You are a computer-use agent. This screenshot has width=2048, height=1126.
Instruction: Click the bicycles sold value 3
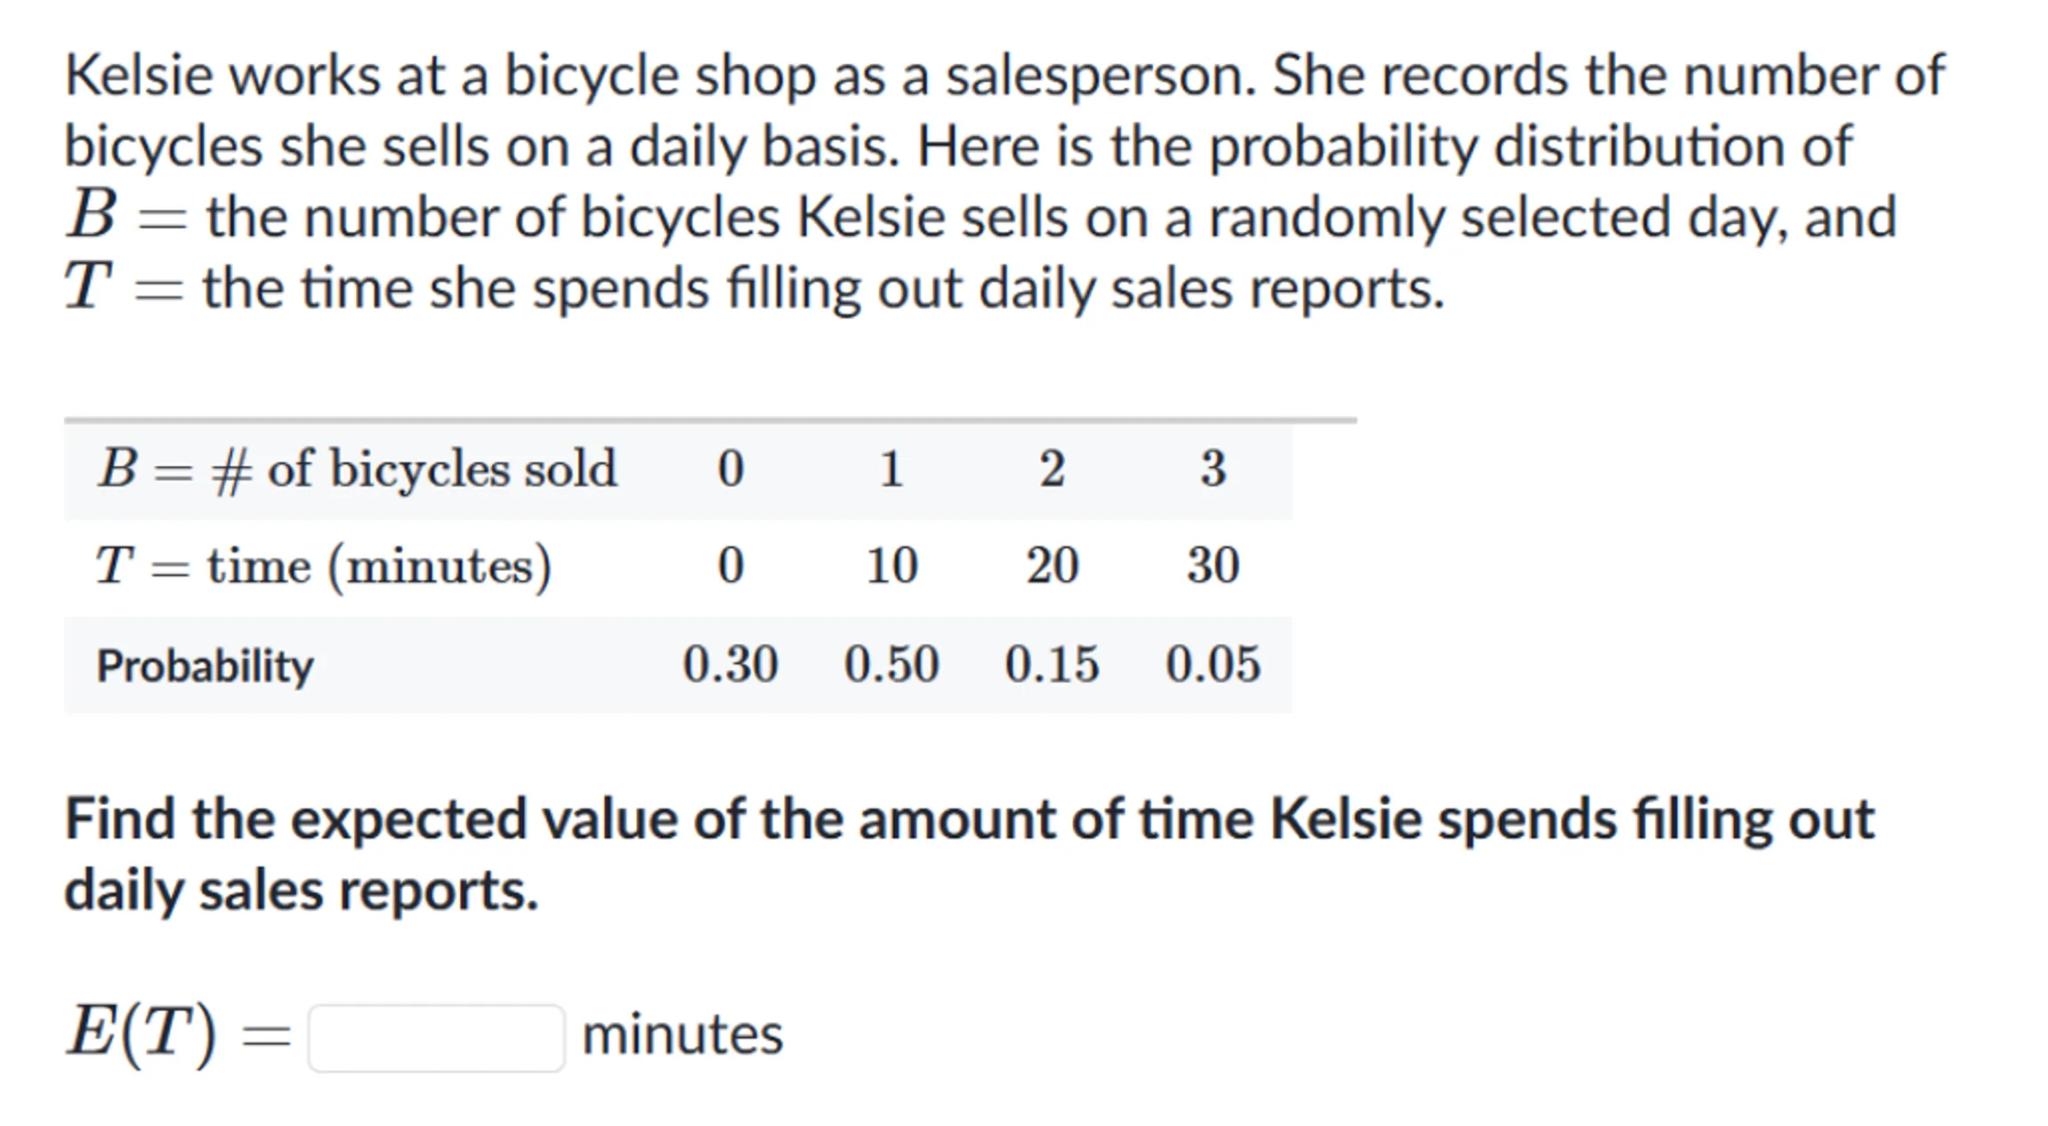(x=1213, y=469)
